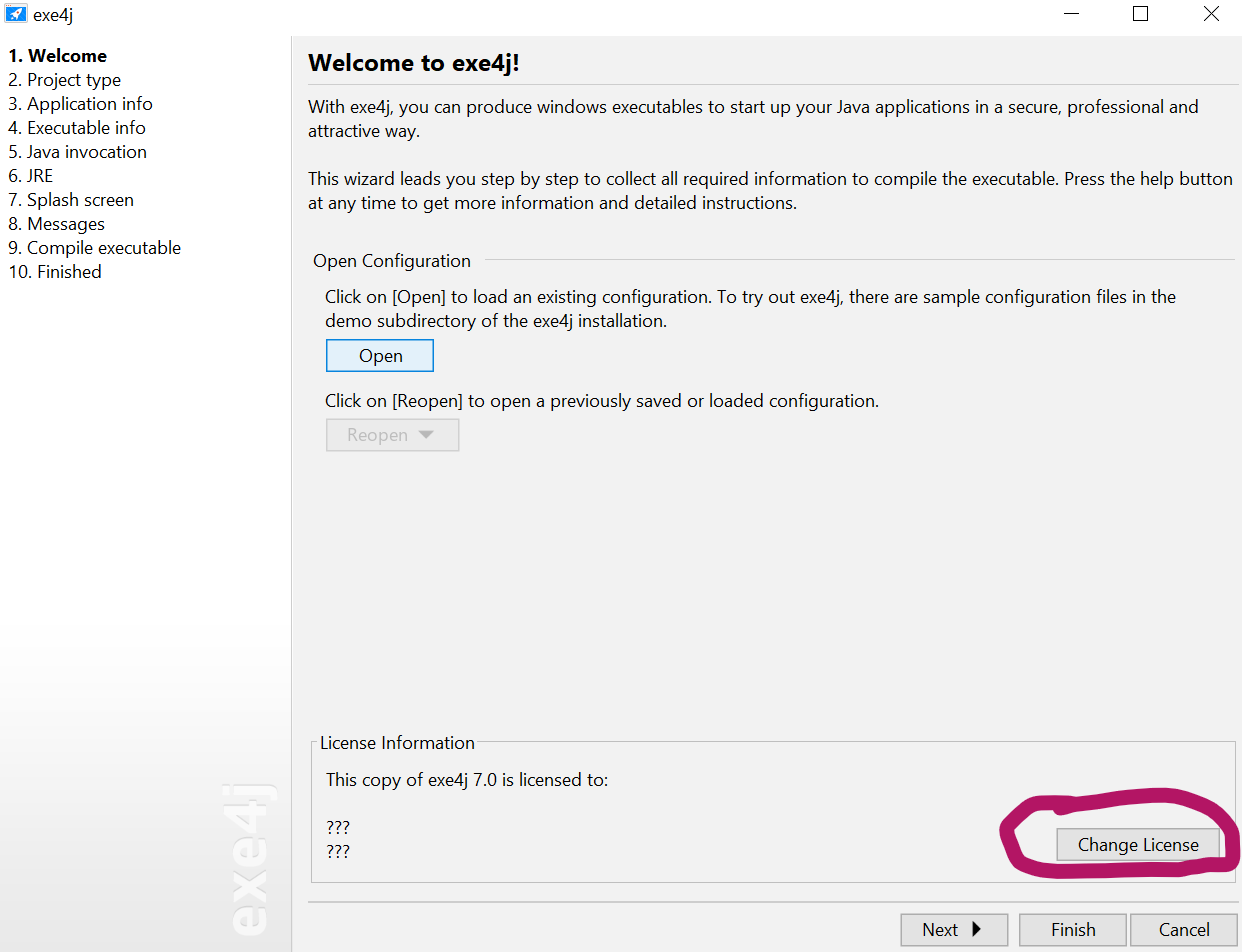This screenshot has height=952, width=1243.
Task: Click the Finish button
Action: click(1073, 930)
